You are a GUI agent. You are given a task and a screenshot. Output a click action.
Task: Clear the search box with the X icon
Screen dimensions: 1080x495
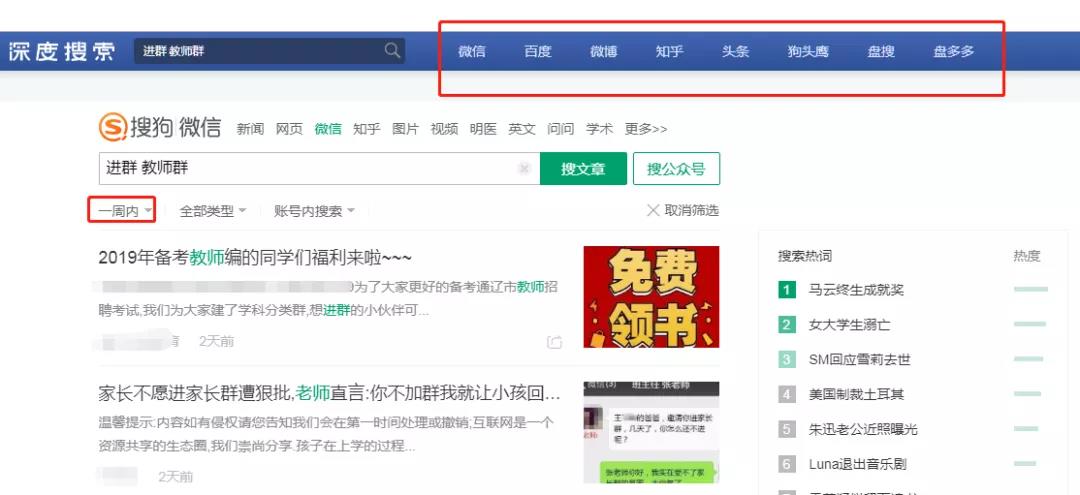524,169
